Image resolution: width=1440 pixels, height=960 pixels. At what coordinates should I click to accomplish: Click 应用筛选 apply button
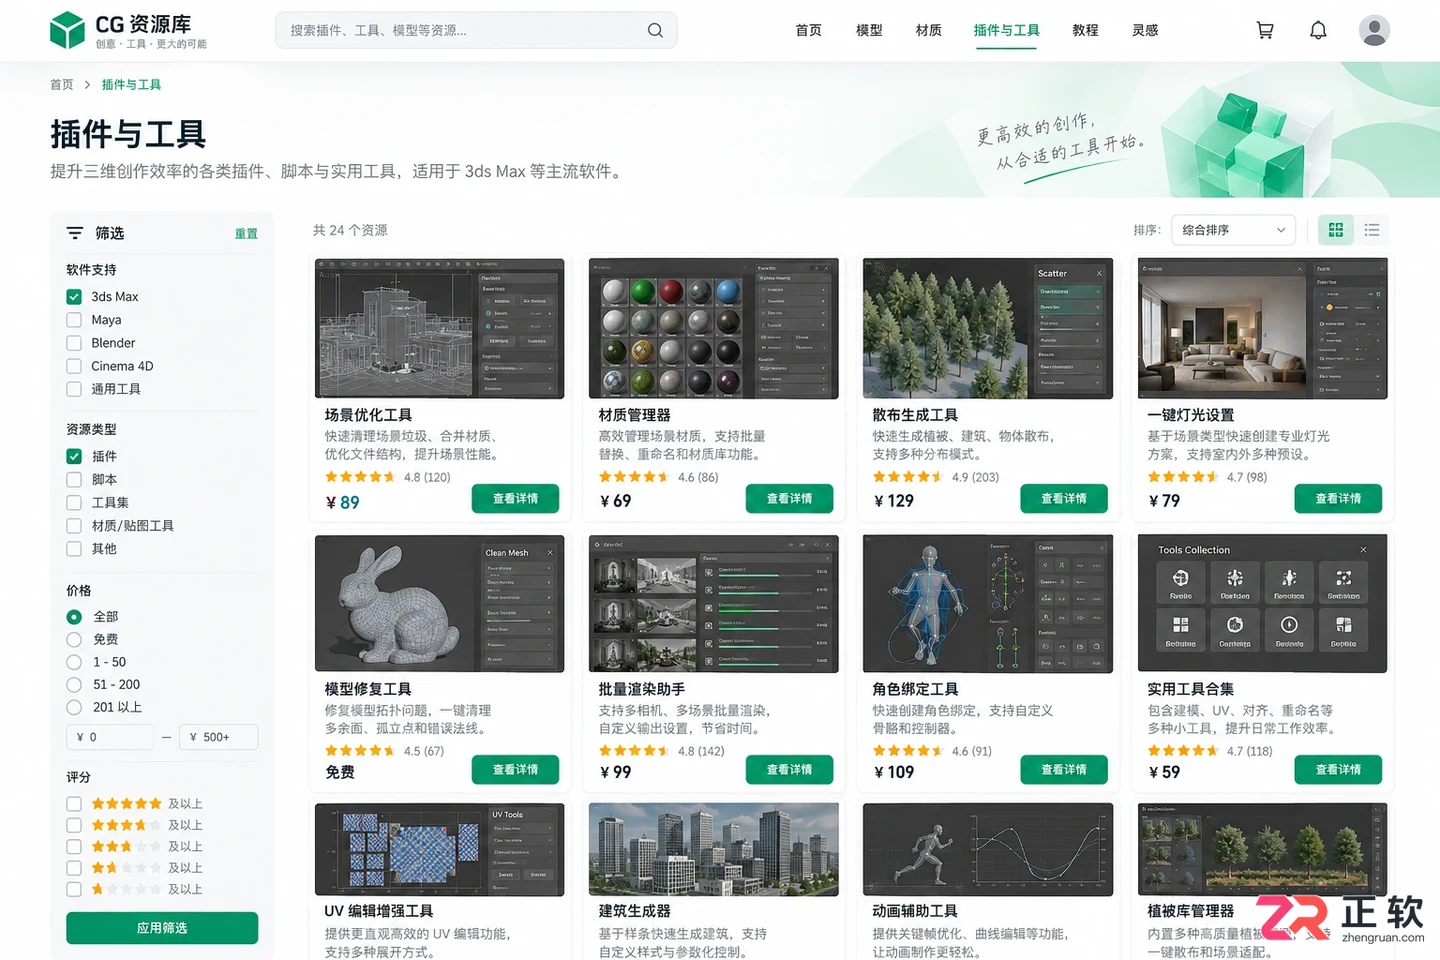point(162,928)
